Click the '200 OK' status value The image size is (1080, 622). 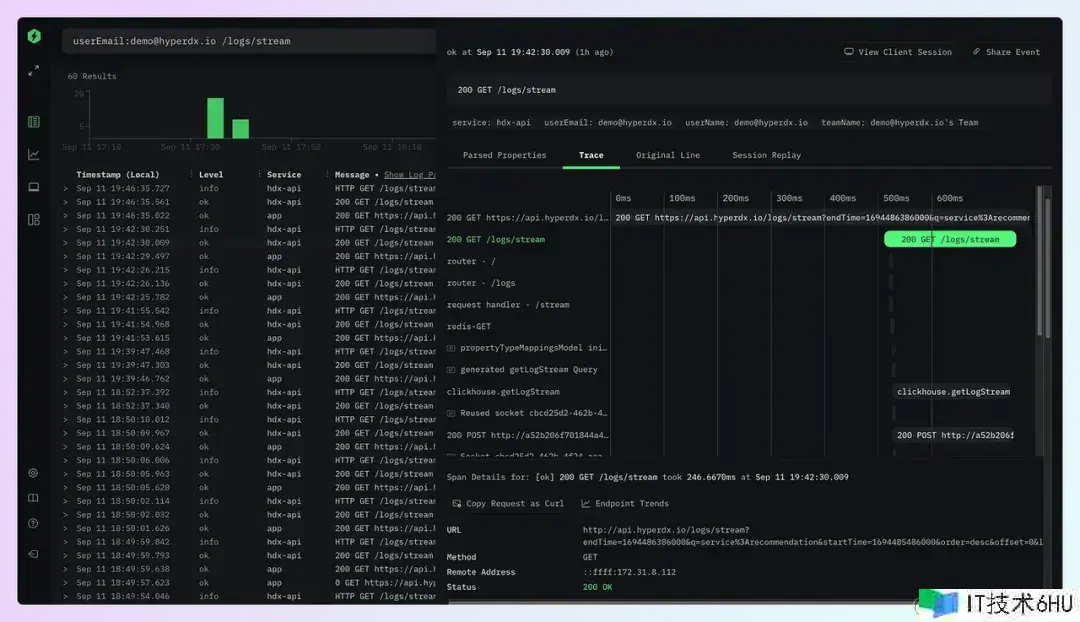(x=597, y=587)
